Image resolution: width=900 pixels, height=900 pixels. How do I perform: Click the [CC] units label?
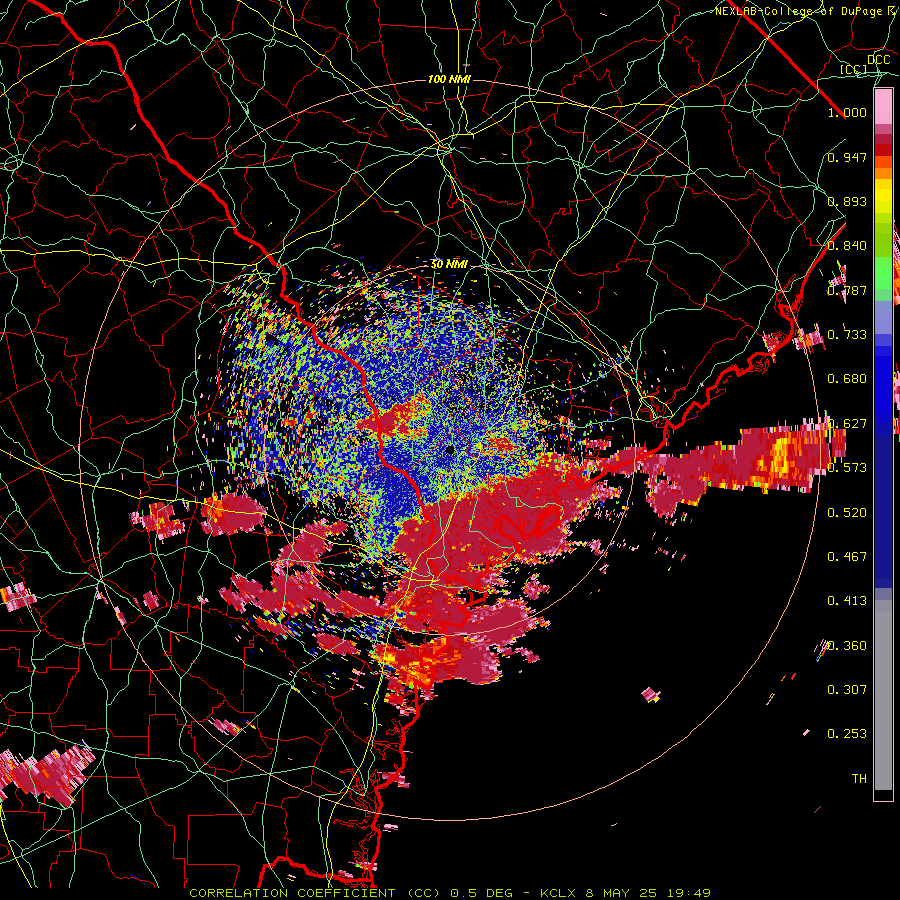[853, 69]
